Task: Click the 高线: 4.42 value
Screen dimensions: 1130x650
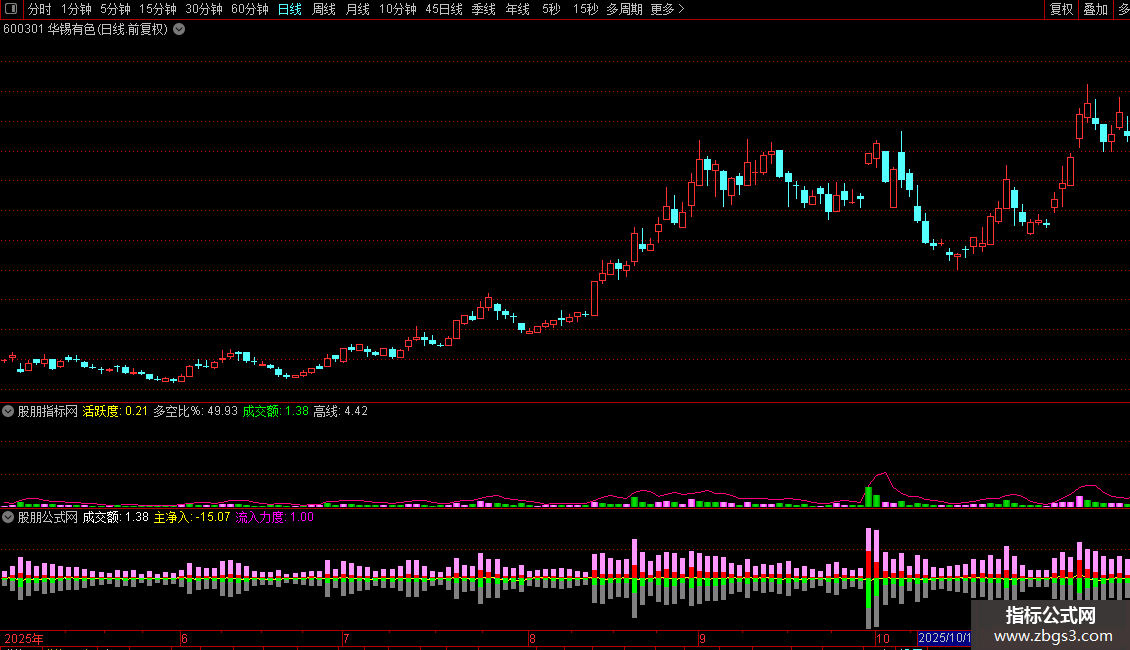Action: [340, 411]
